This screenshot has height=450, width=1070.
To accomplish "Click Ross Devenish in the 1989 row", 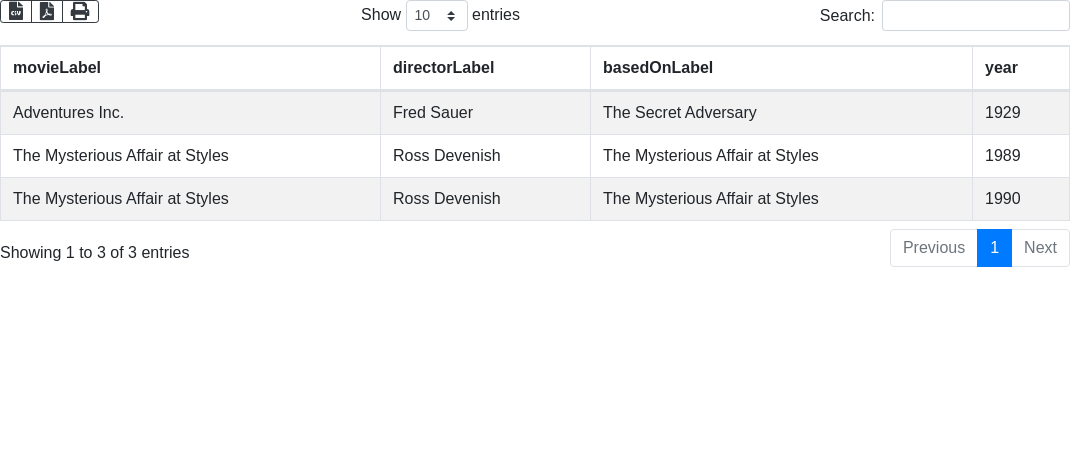I will (446, 156).
